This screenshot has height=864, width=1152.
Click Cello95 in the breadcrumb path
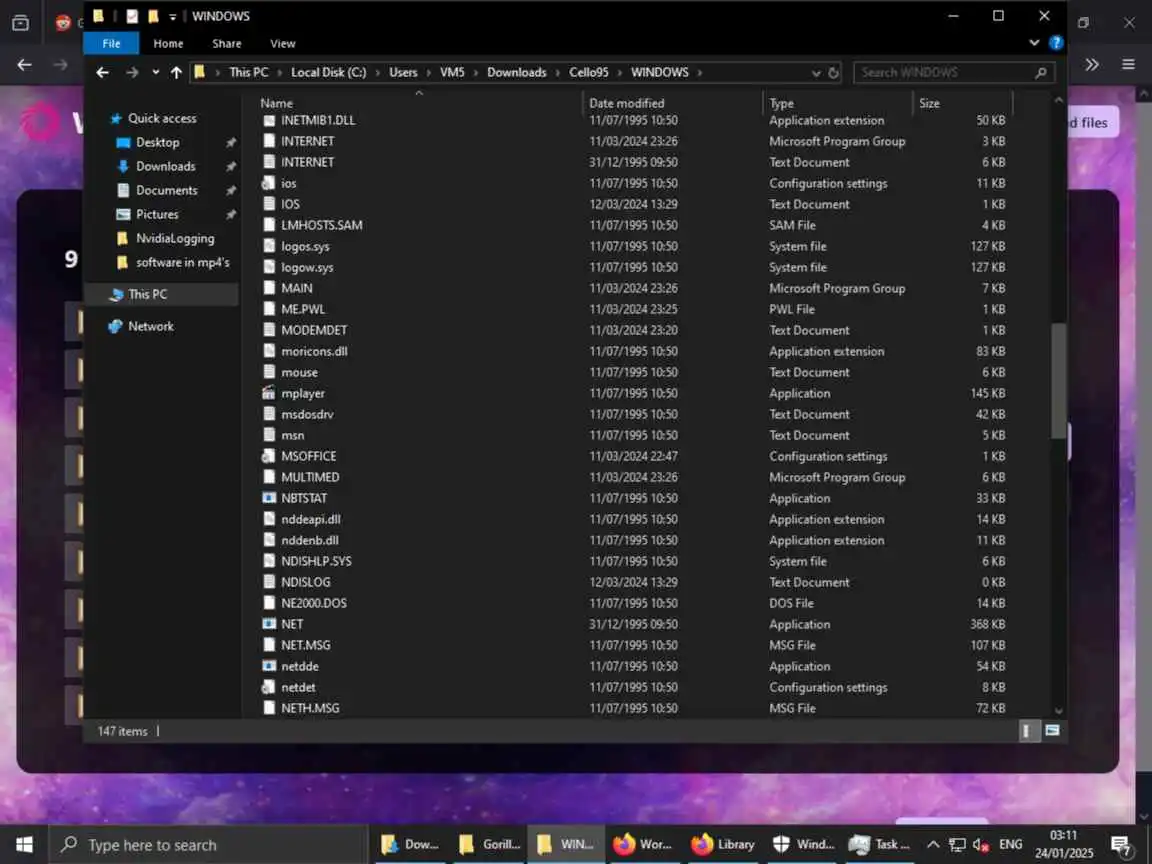(588, 73)
